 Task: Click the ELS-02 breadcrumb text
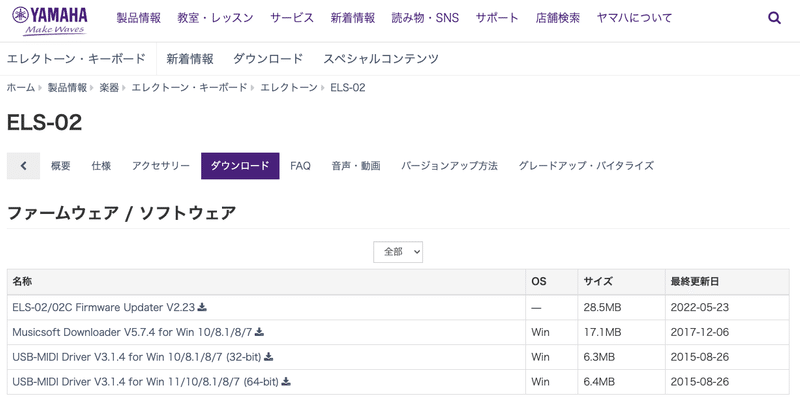(347, 88)
